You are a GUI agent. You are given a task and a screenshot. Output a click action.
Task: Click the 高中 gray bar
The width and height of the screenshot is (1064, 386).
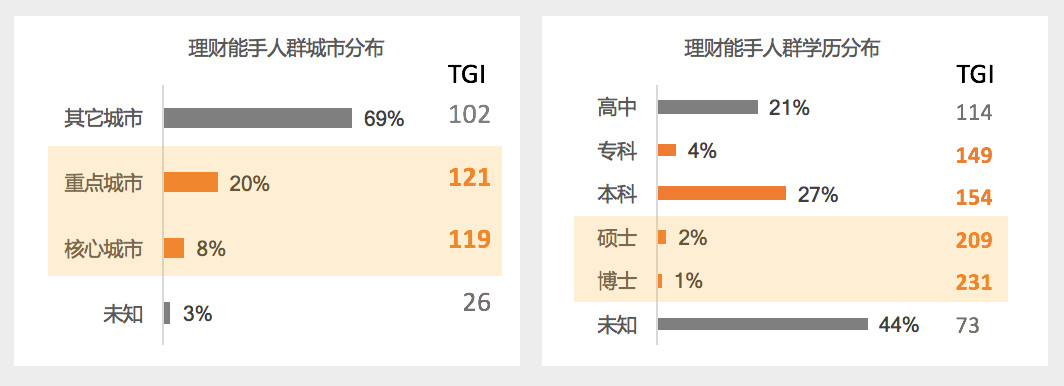coord(708,107)
